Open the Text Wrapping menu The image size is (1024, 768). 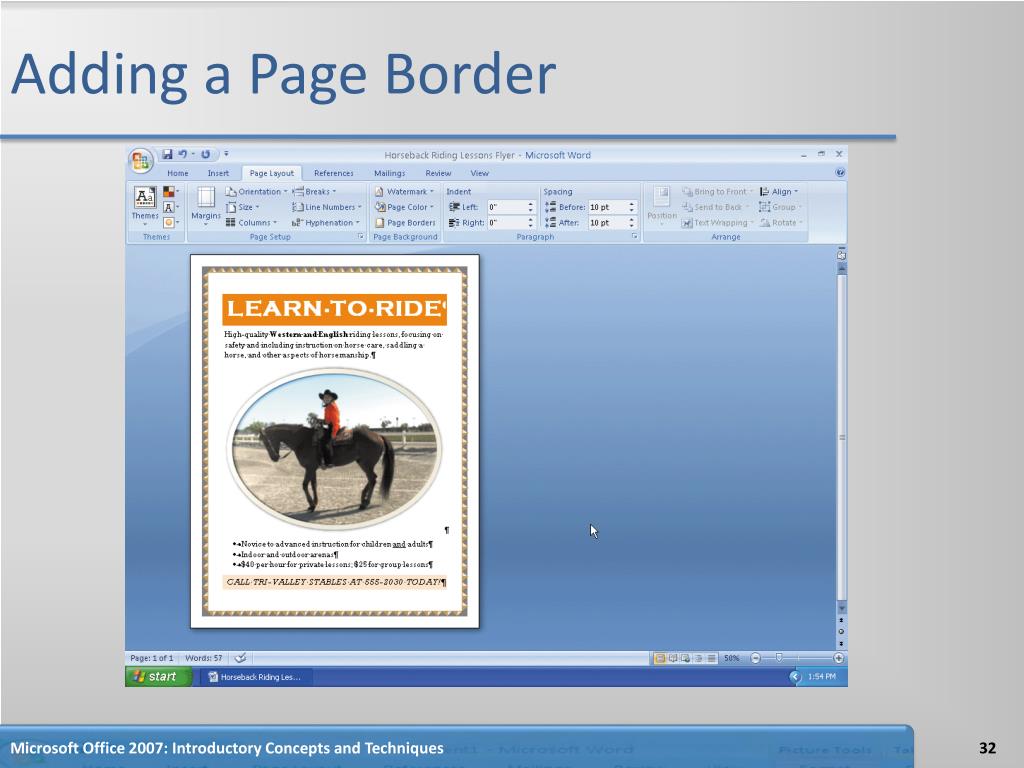point(718,222)
